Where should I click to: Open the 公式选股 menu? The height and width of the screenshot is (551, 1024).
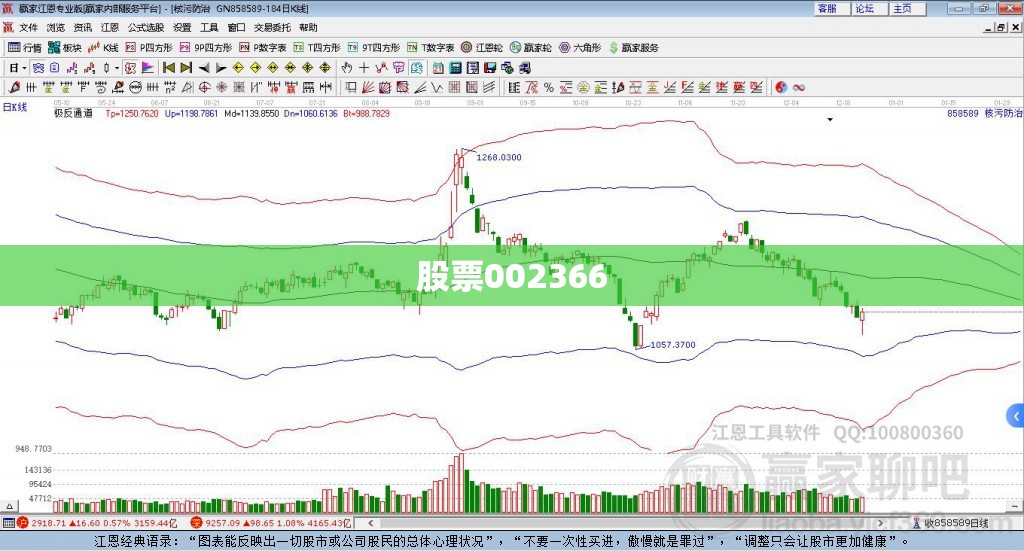click(146, 27)
